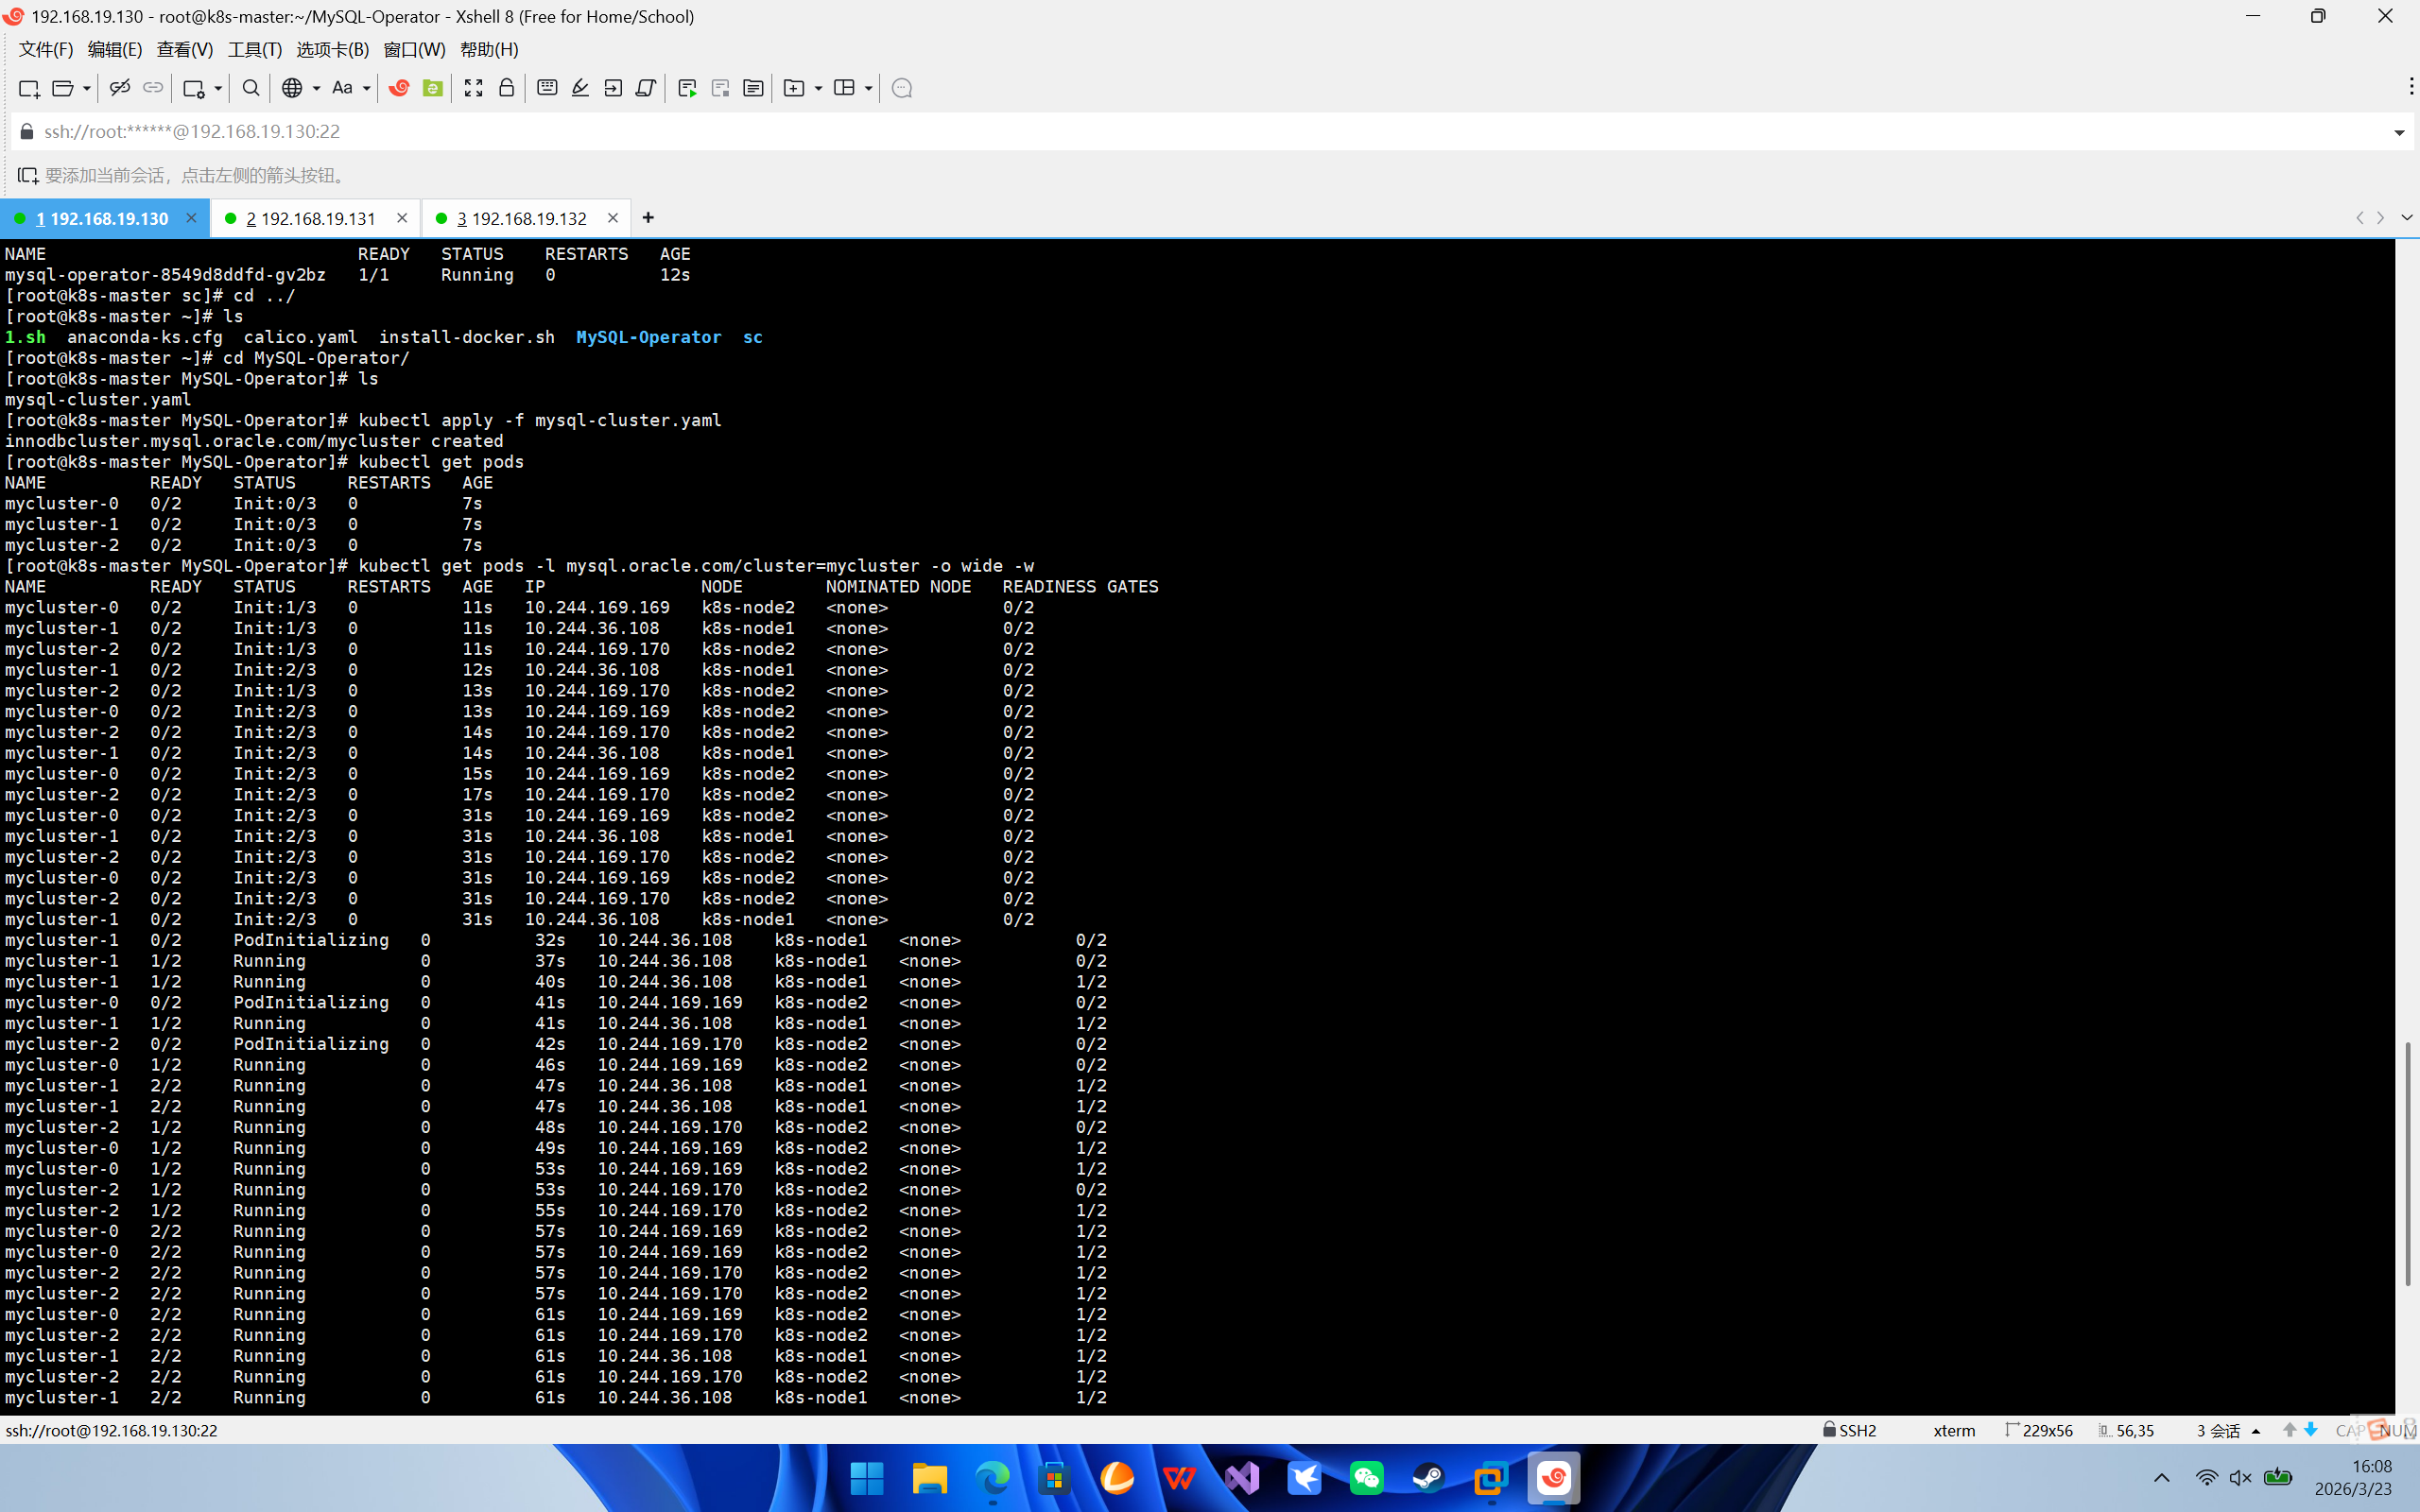Screen dimensions: 2420x1512
Task: Open Steam from the taskbar
Action: (x=1428, y=1478)
